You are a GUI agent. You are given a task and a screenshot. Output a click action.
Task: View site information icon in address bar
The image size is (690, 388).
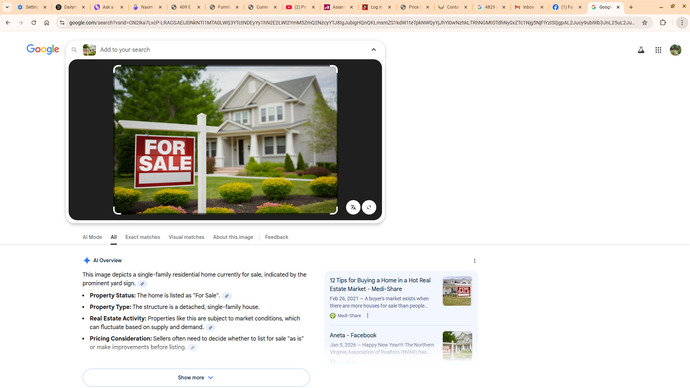coord(62,22)
